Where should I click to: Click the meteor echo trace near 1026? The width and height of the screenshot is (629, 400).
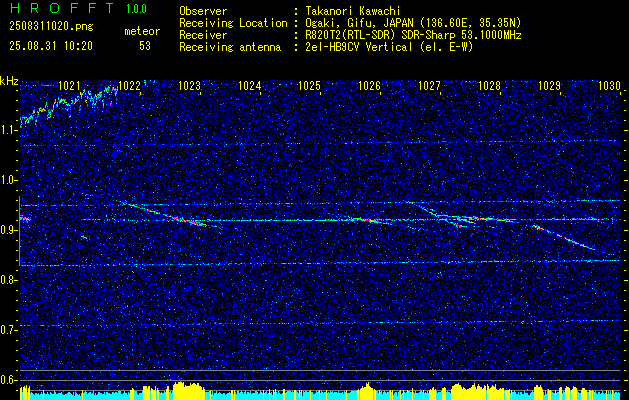click(367, 220)
